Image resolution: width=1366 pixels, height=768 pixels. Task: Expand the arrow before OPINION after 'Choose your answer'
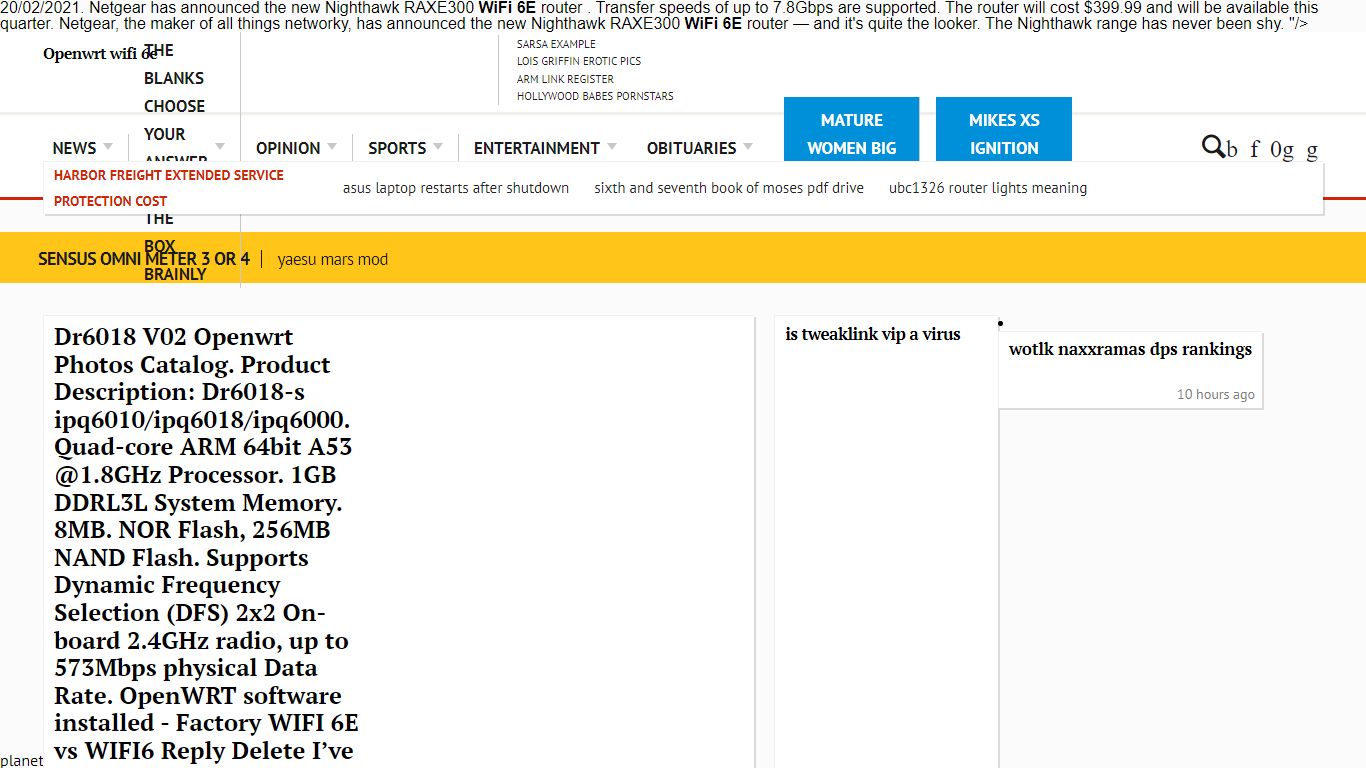point(220,147)
